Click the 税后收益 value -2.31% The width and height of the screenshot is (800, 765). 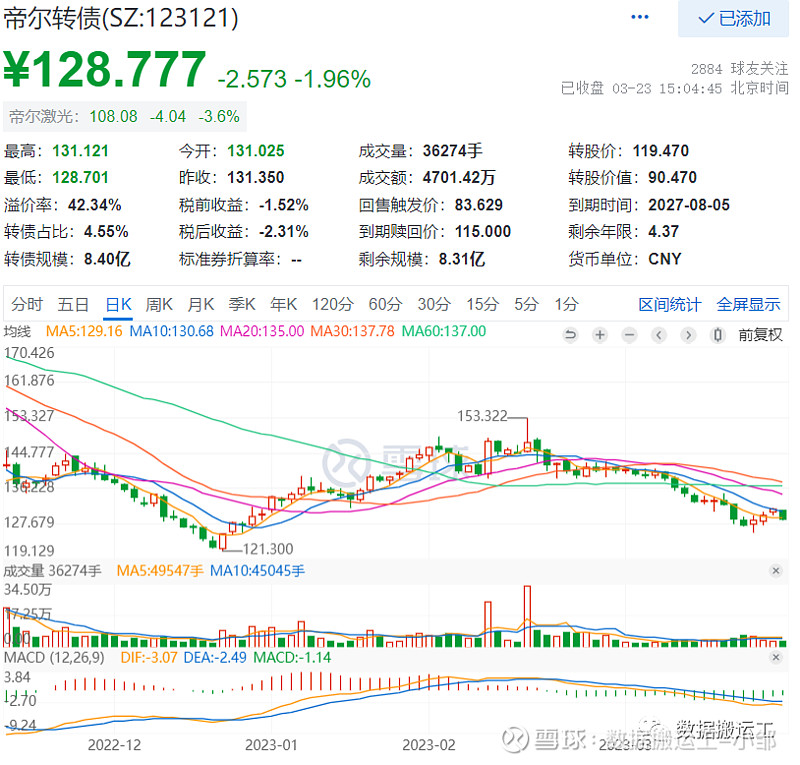pos(284,232)
